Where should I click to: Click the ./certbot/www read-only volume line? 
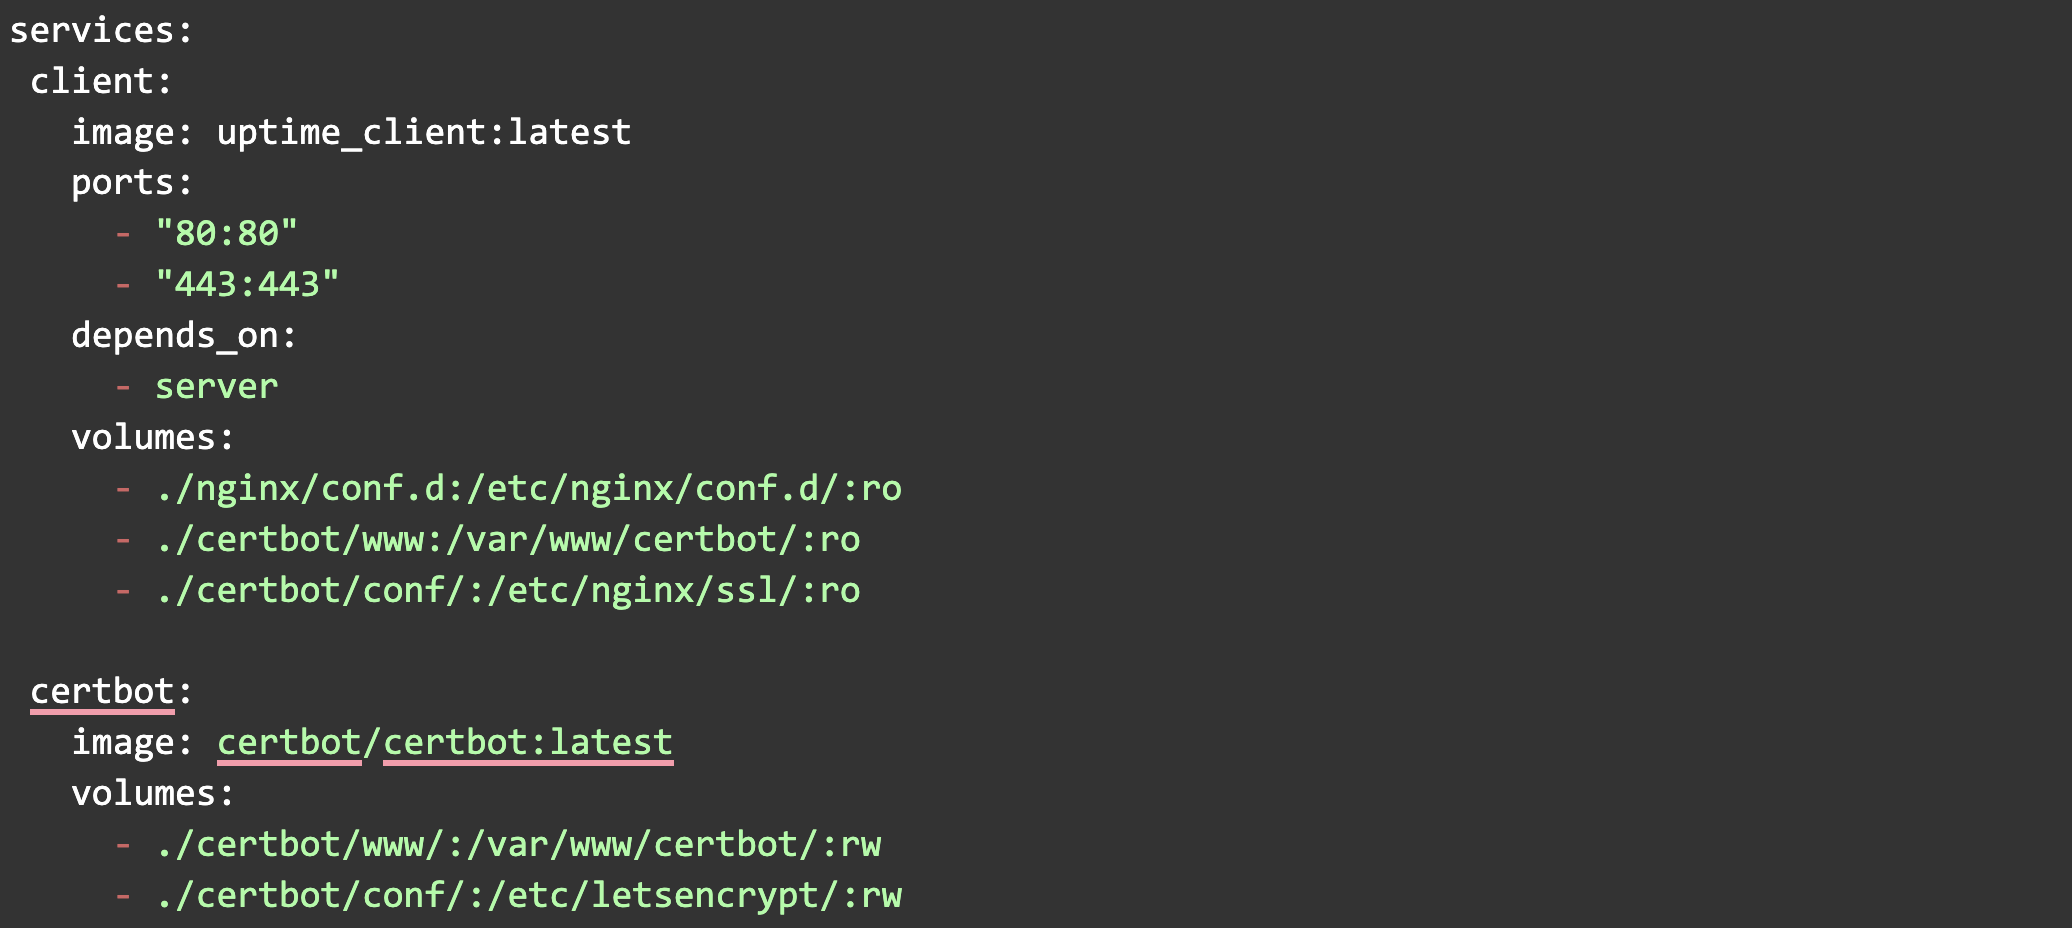click(x=507, y=540)
